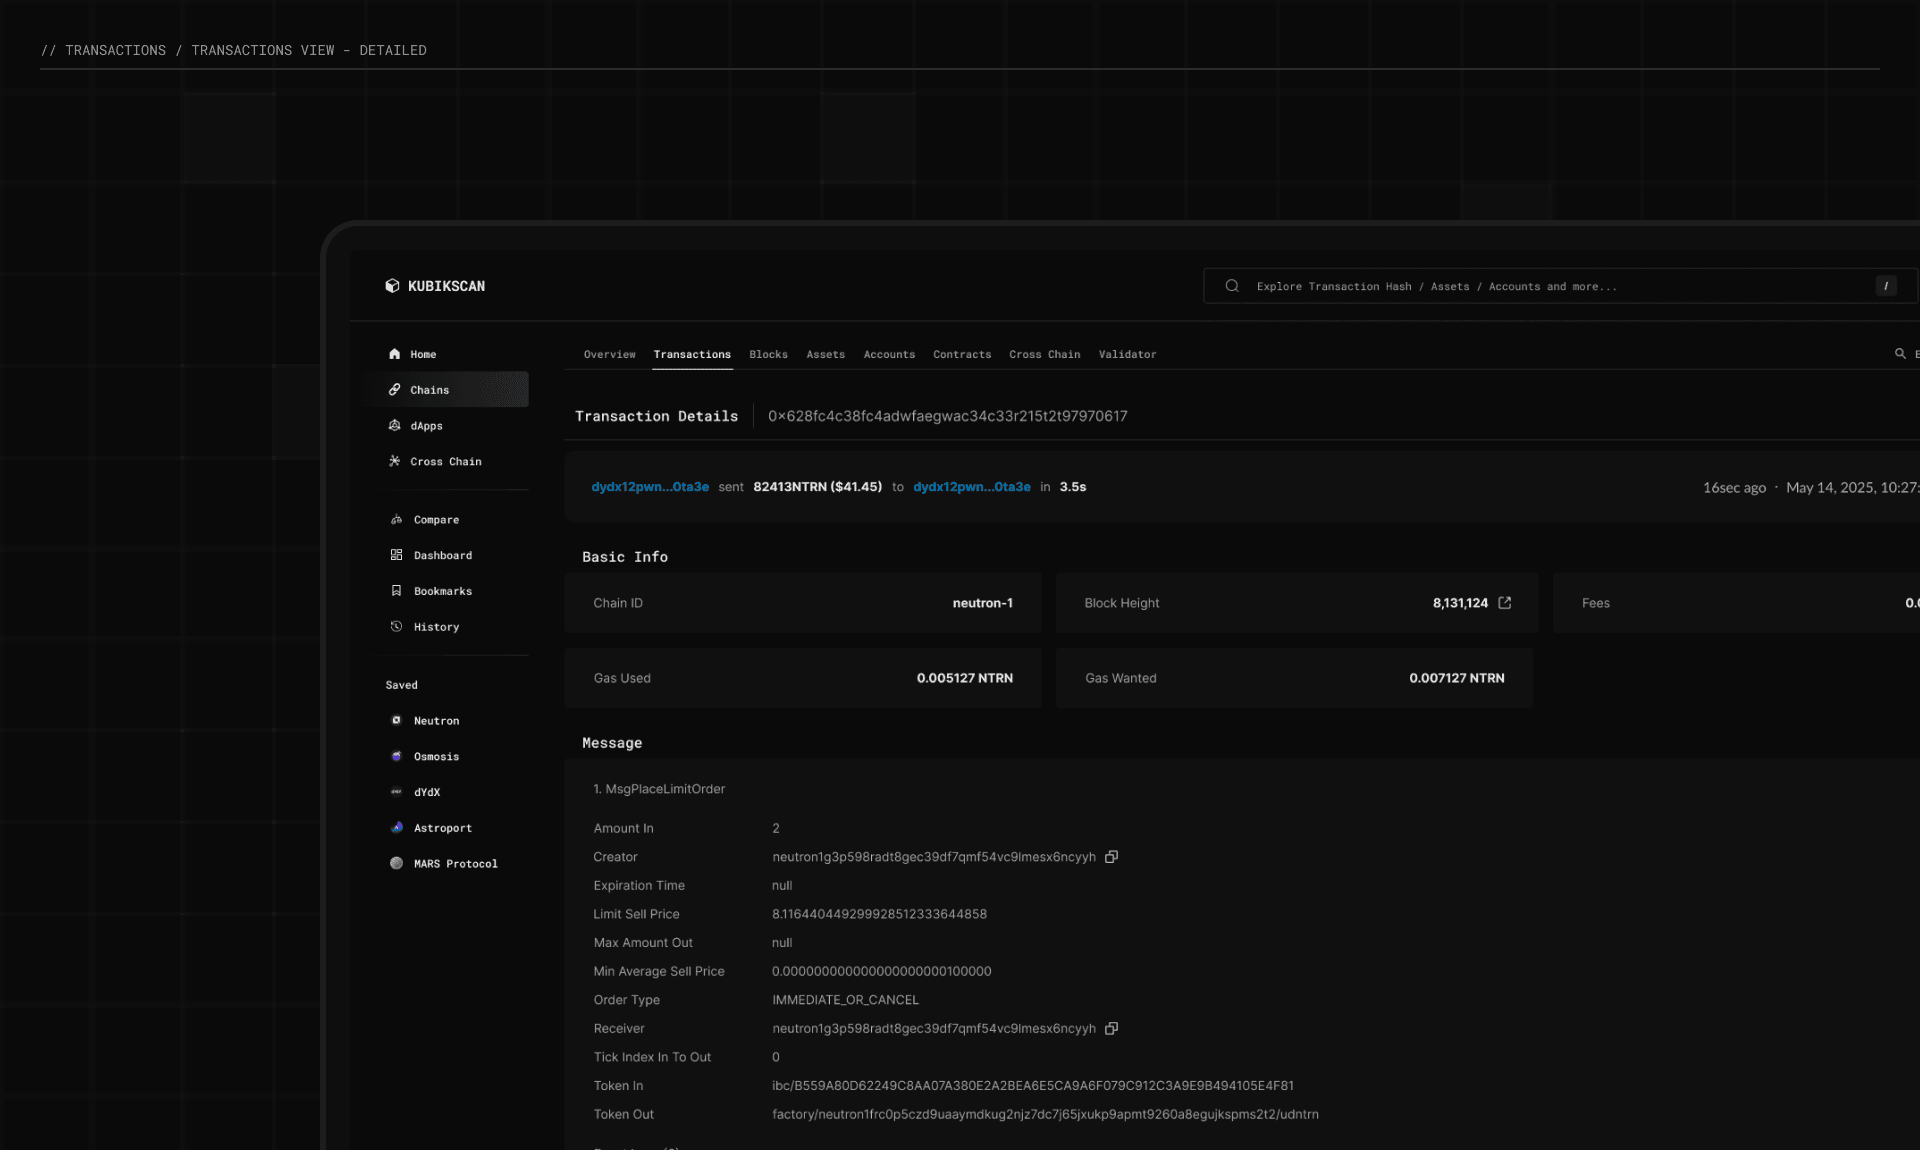Click the dApps icon in sidebar
Viewport: 1920px width, 1150px height.
tap(394, 426)
